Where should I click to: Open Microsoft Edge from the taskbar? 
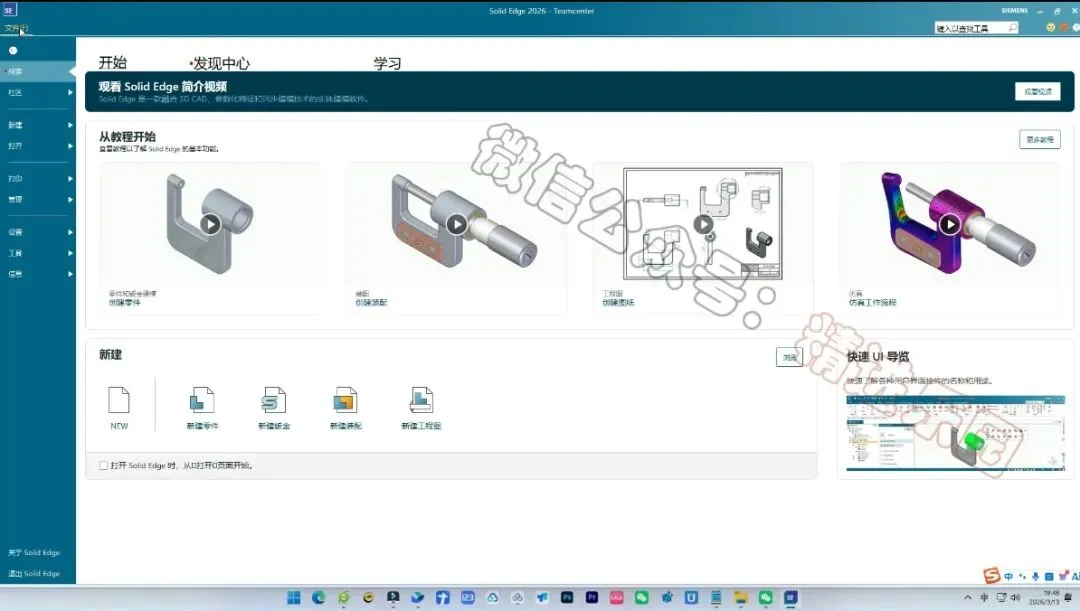click(x=318, y=597)
